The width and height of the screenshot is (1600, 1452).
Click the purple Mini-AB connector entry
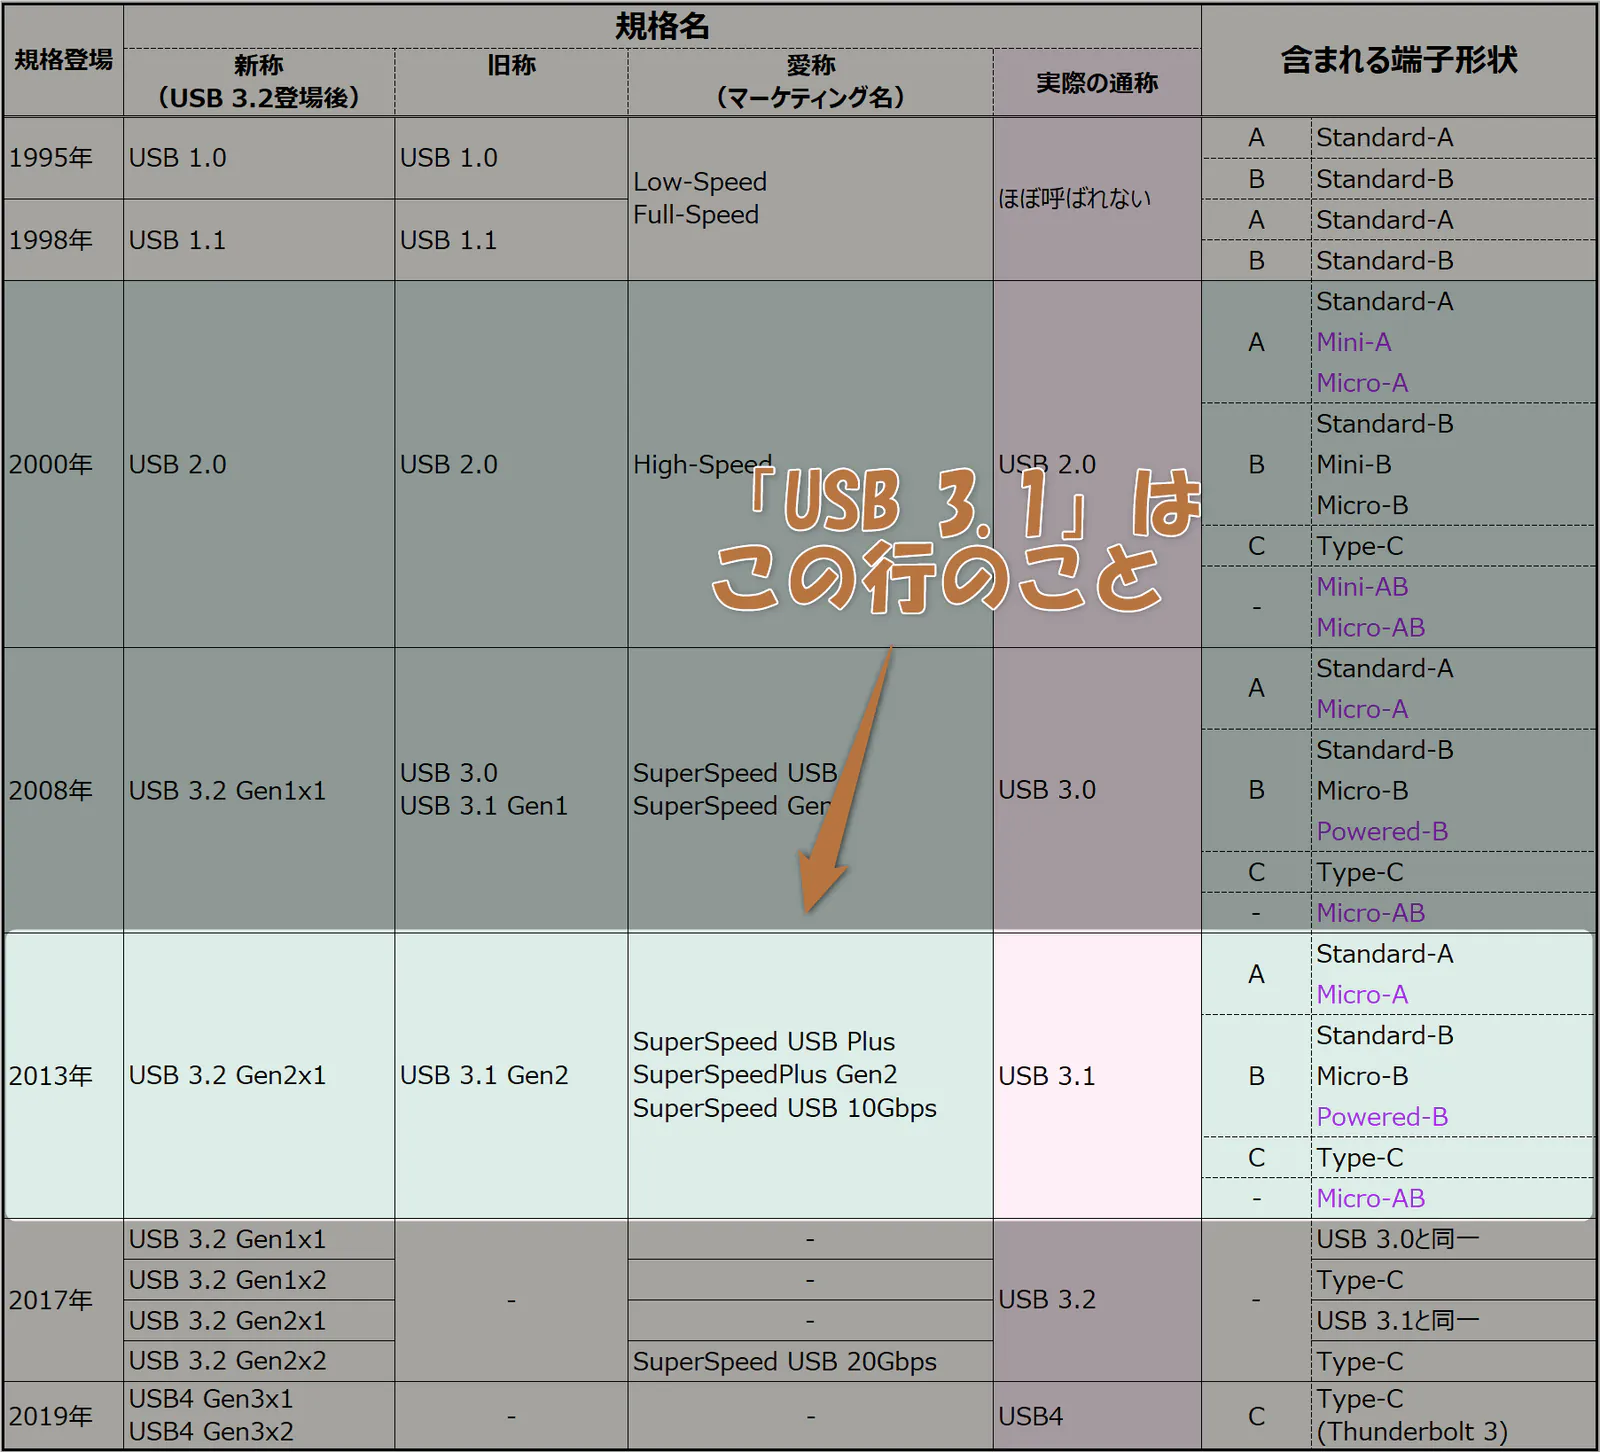tap(1362, 587)
